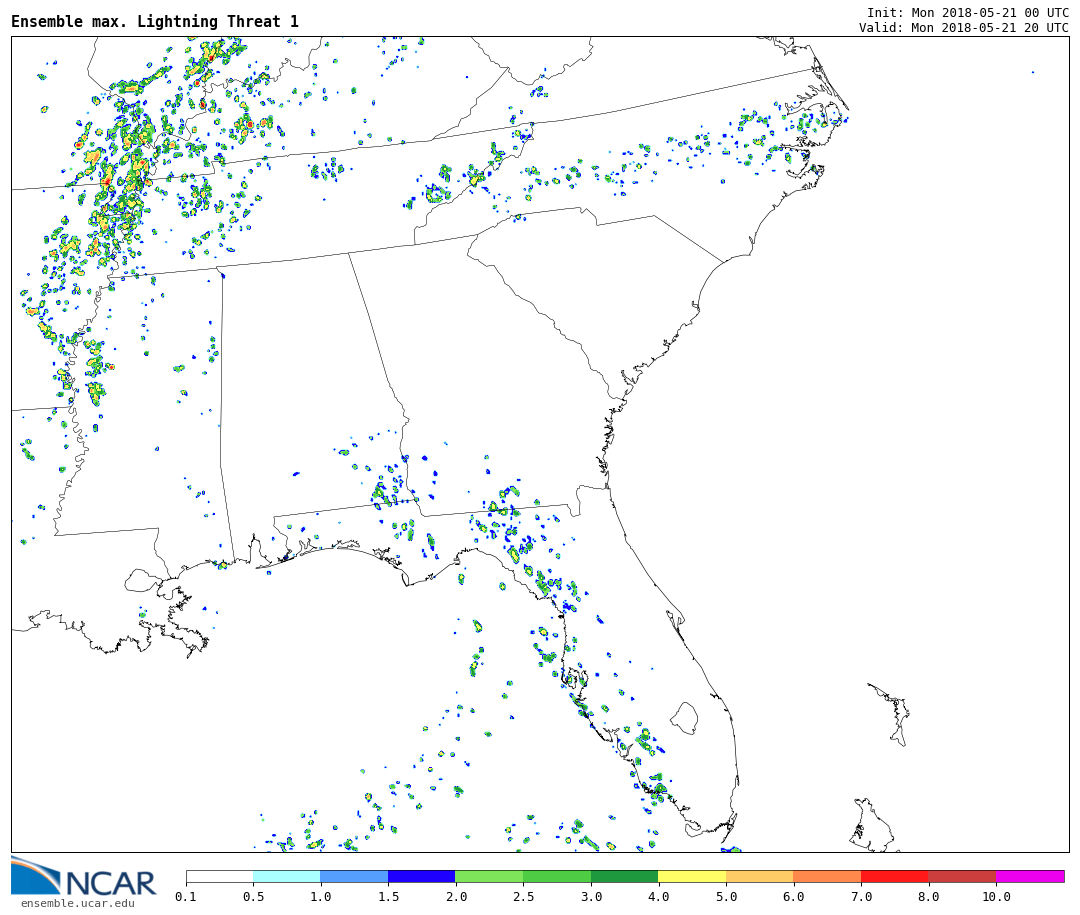Click the dark green 3.0–4.0 swatch
This screenshot has width=1080, height=915.
click(624, 876)
